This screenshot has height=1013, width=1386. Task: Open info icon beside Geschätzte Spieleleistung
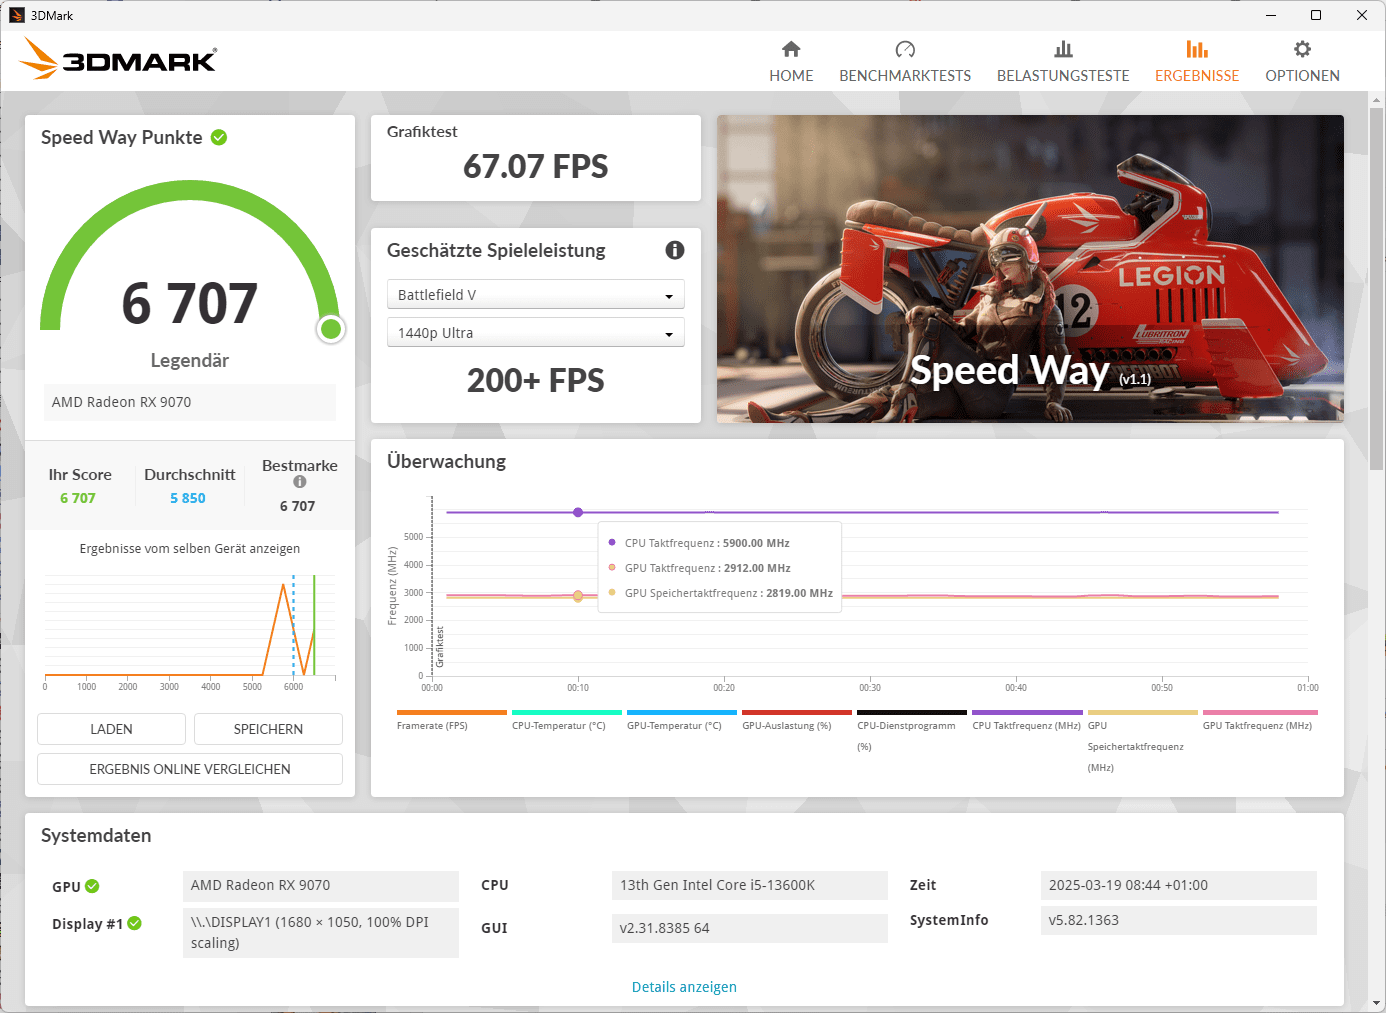(675, 250)
